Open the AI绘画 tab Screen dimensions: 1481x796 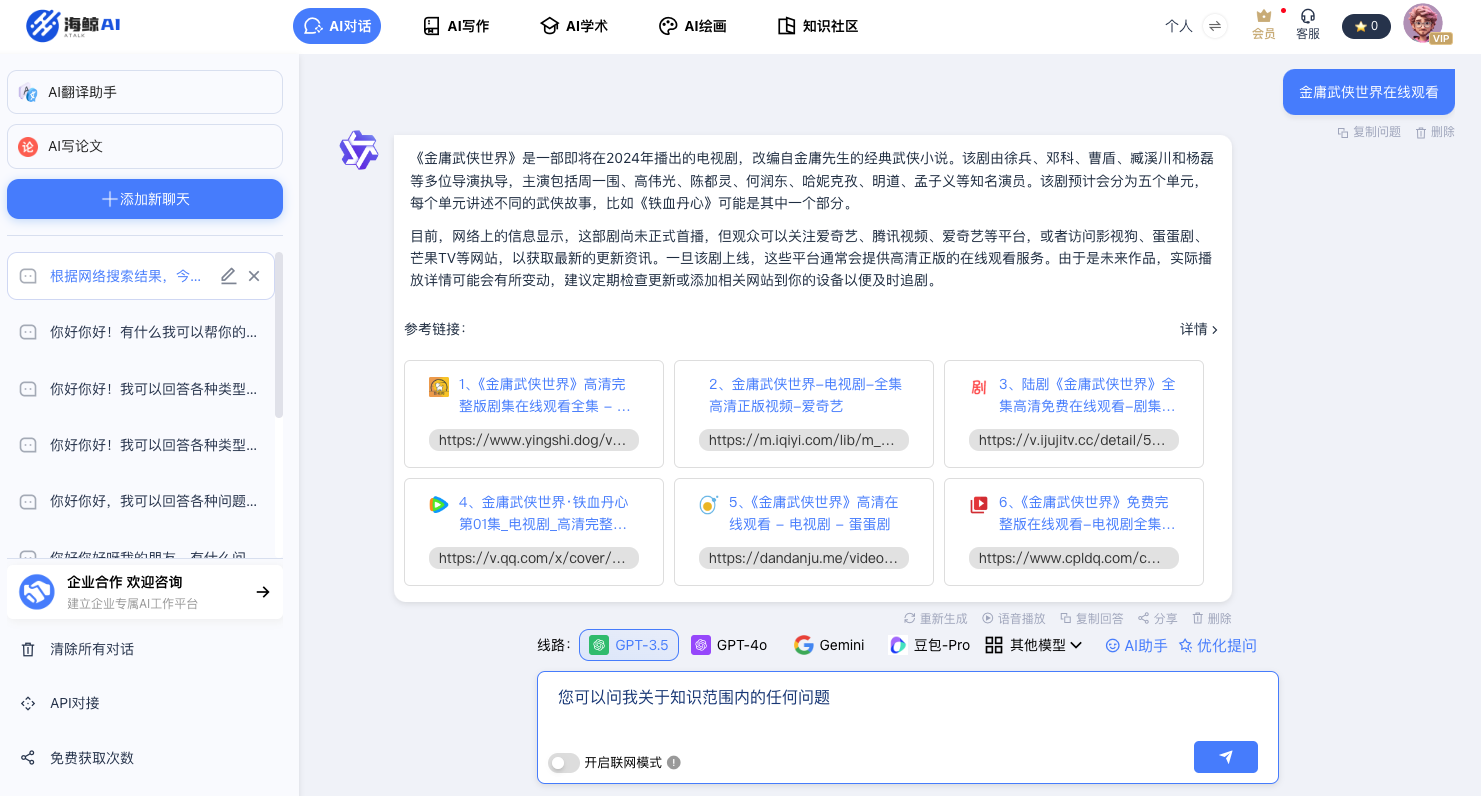[x=692, y=26]
